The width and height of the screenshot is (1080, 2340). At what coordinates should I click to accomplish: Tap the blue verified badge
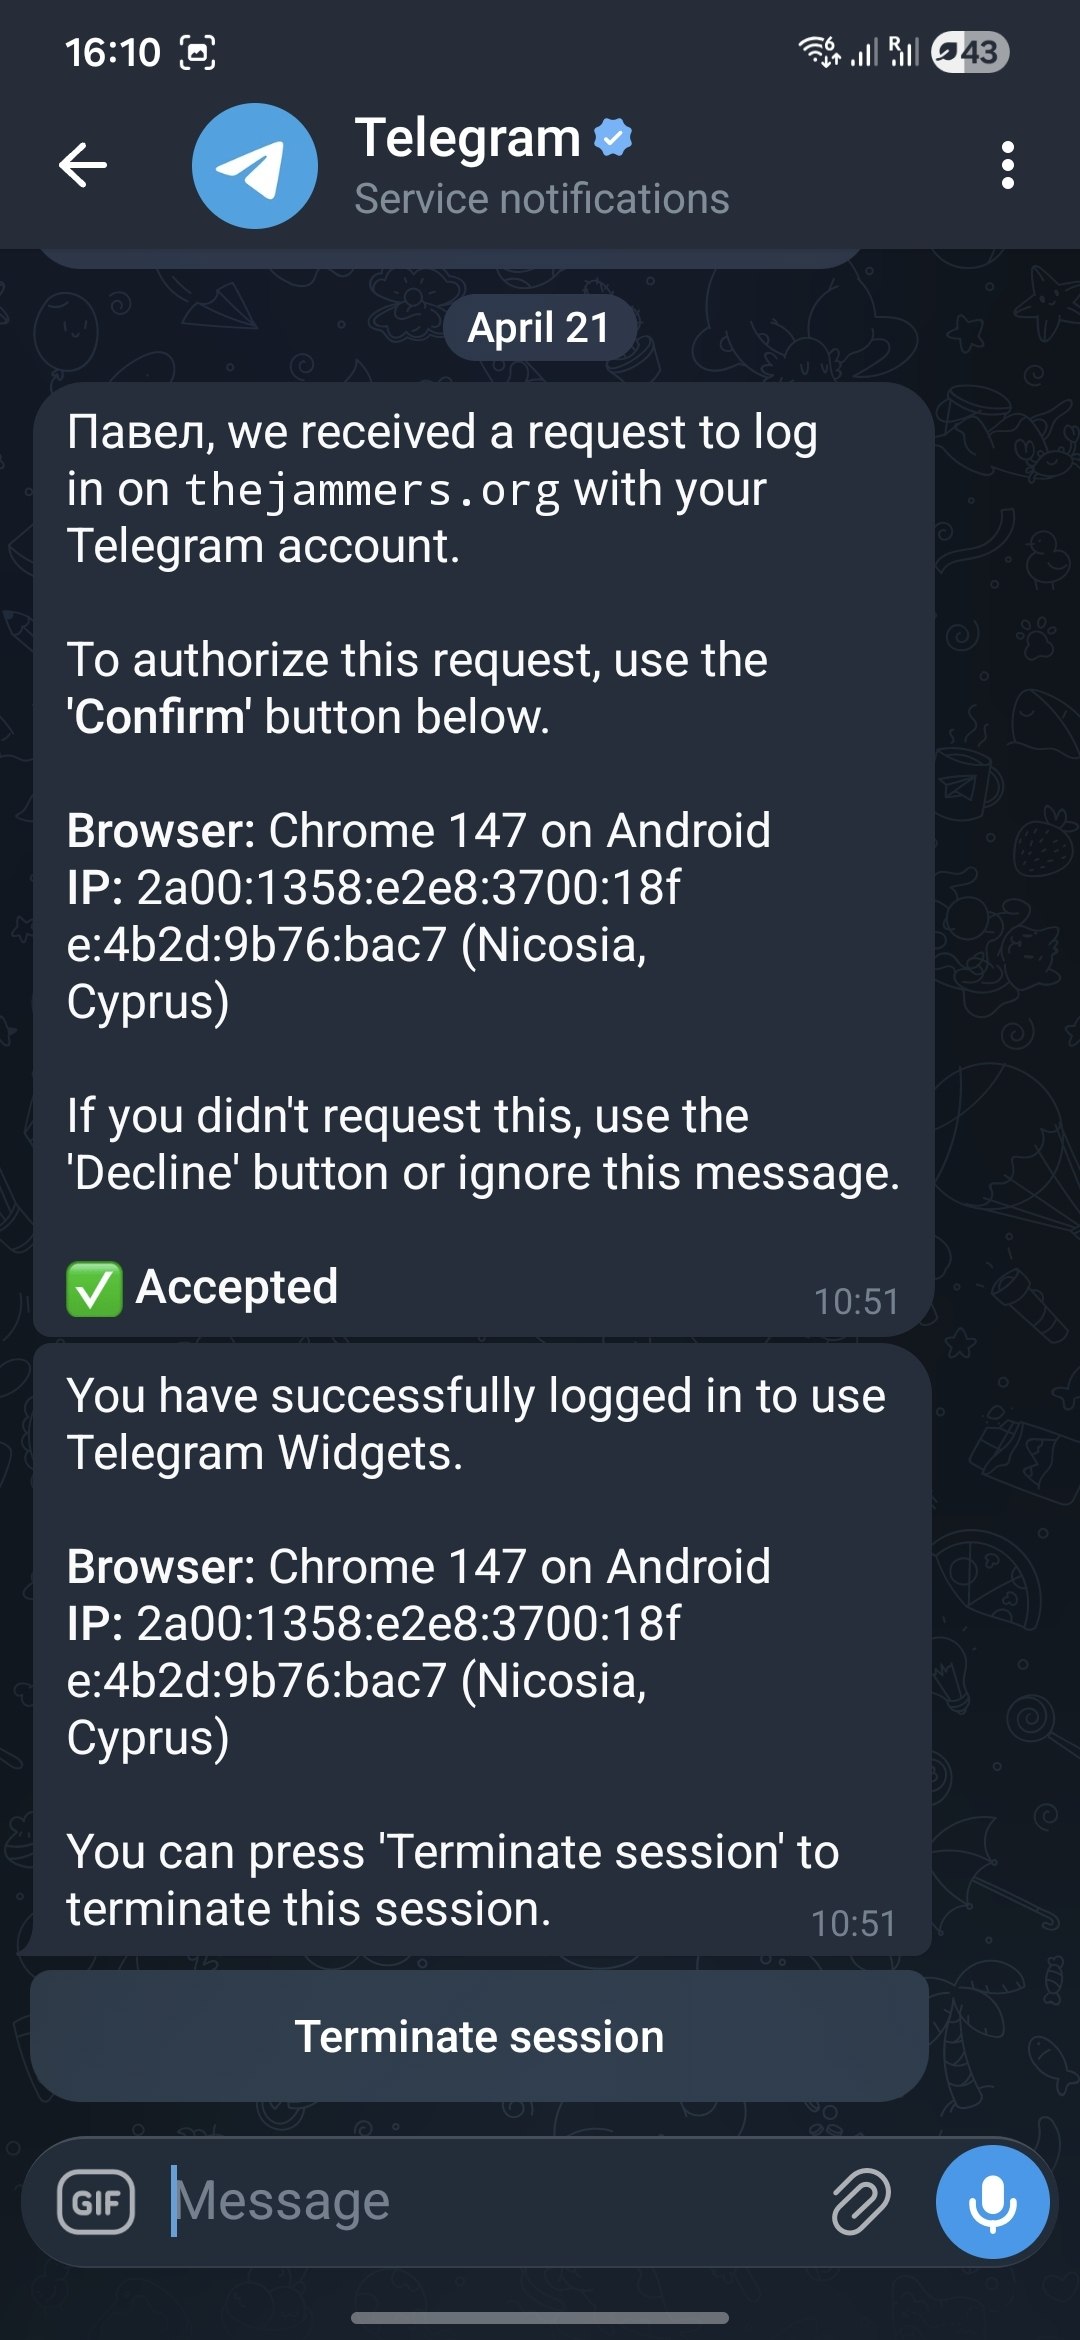613,138
